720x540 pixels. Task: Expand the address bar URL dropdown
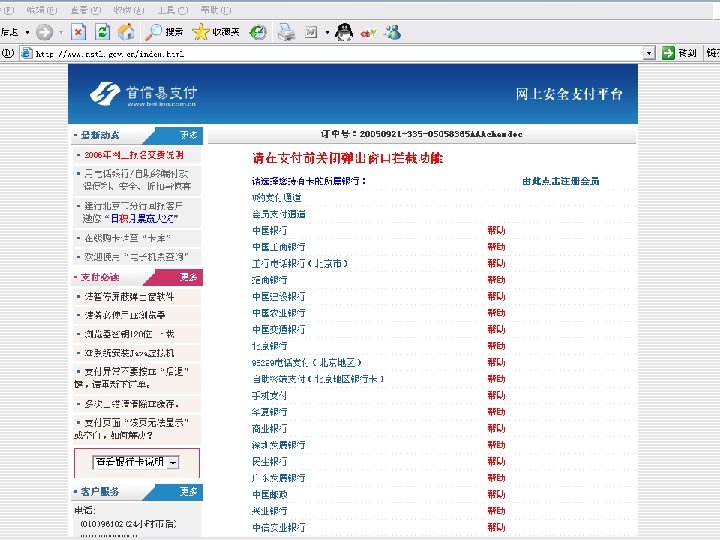tap(649, 53)
